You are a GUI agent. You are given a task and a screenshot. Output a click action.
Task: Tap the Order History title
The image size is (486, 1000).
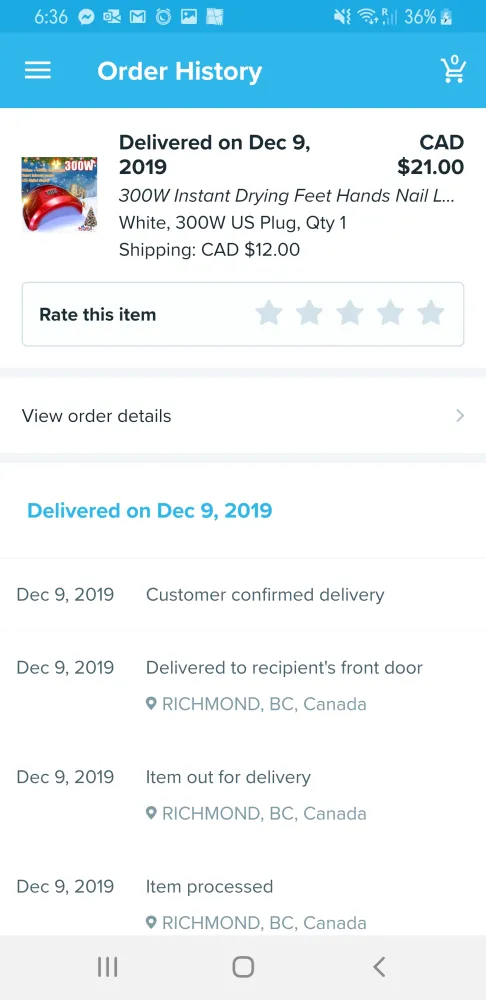(x=179, y=71)
